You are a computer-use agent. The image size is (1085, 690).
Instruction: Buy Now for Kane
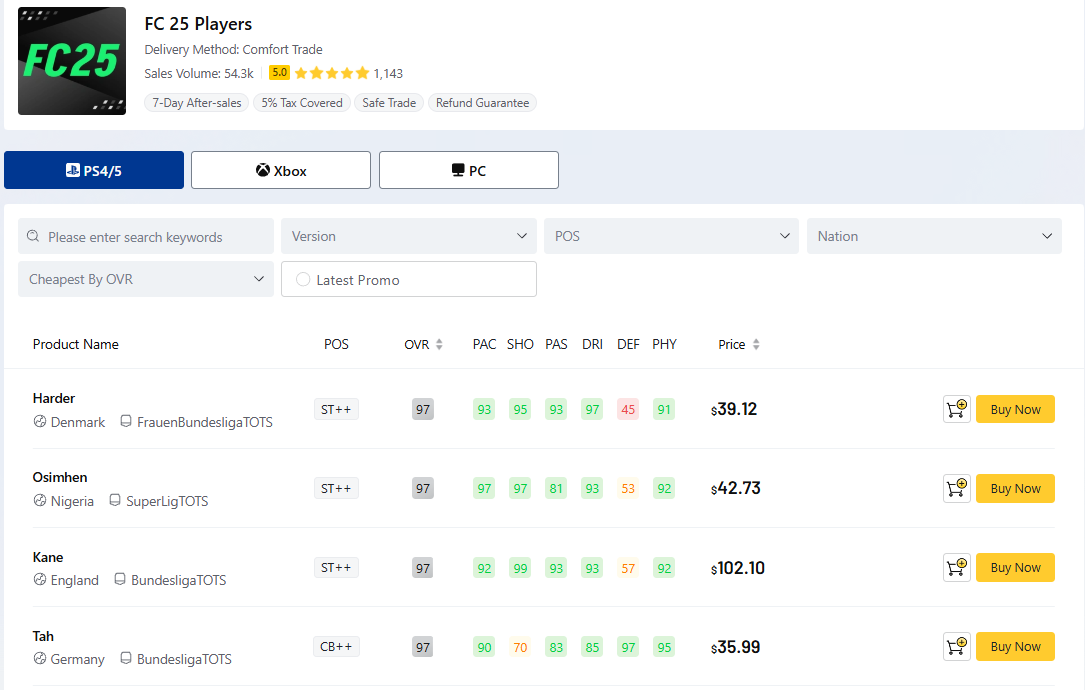pos(1015,568)
